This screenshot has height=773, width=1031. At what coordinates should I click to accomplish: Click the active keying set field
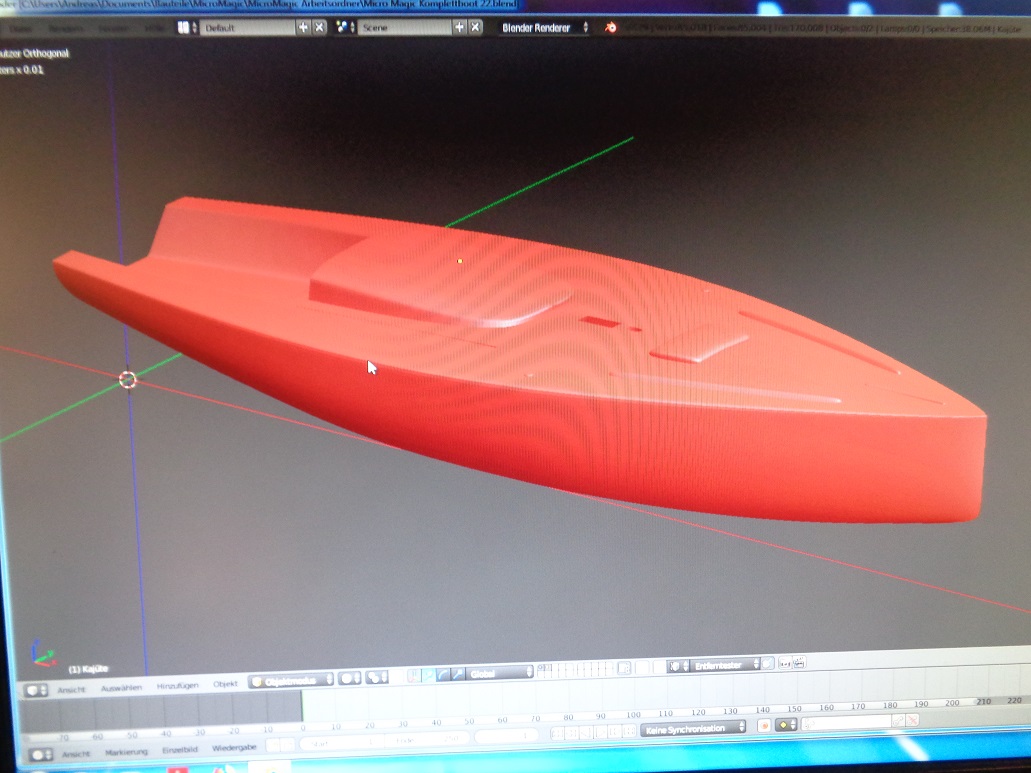click(x=846, y=723)
